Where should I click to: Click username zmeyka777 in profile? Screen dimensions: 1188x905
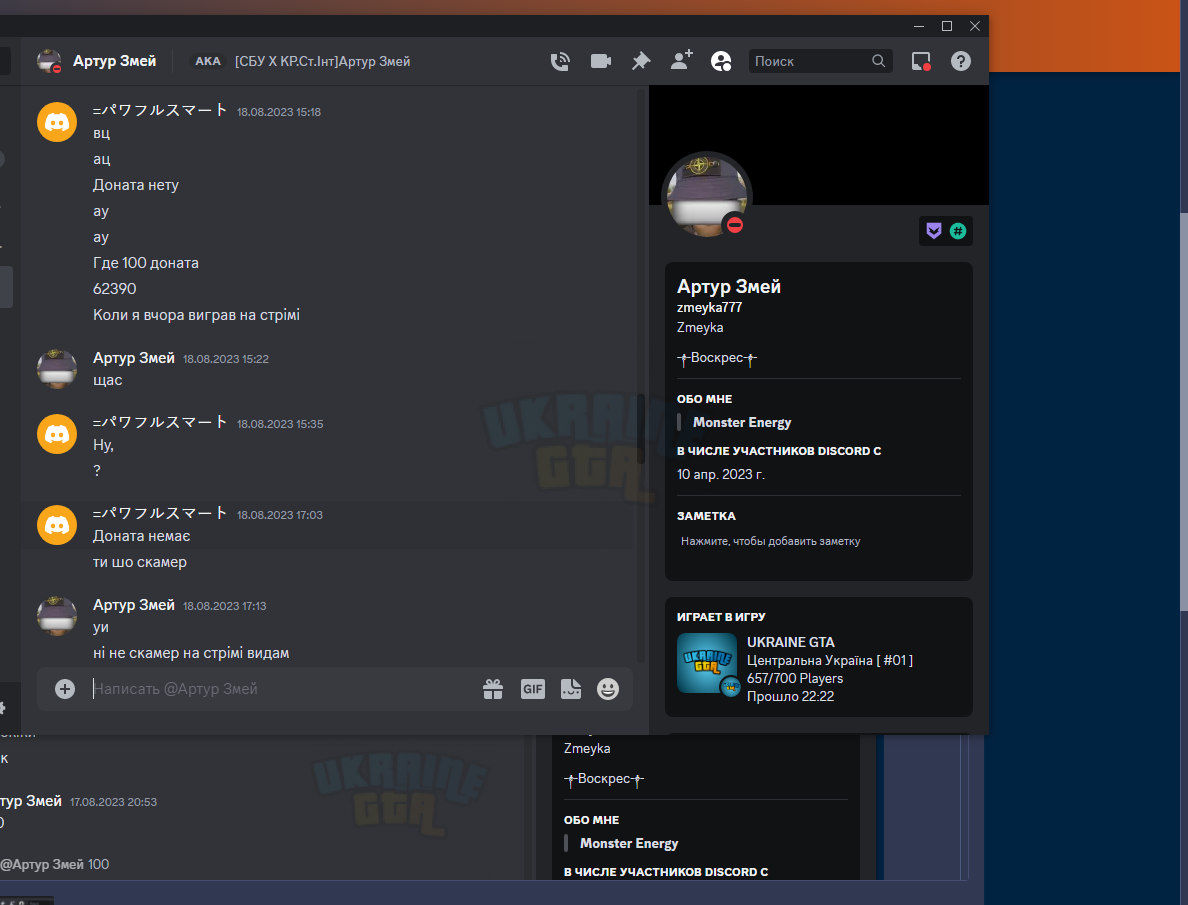pos(709,308)
